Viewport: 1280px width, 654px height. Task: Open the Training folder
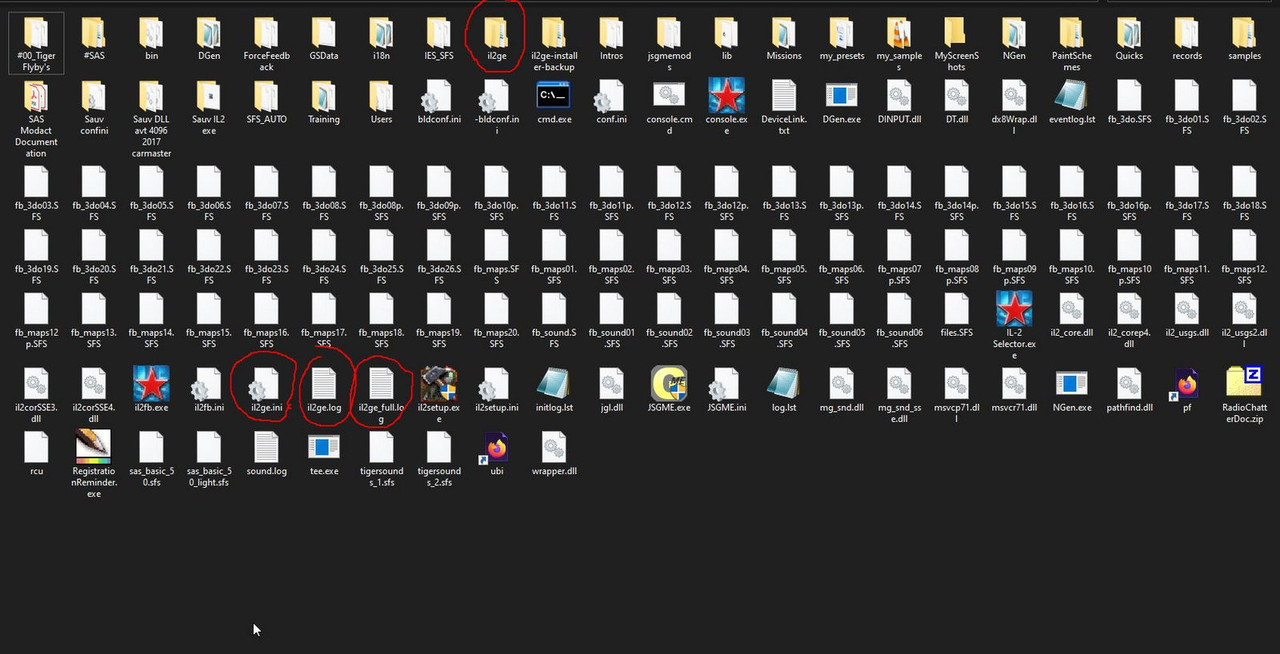coord(324,103)
